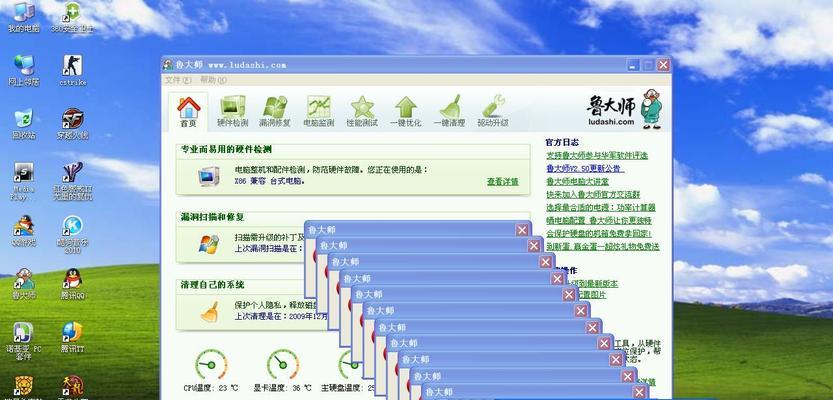Click the 清理自己的系统 heading
This screenshot has height=400, width=833.
[x=212, y=285]
